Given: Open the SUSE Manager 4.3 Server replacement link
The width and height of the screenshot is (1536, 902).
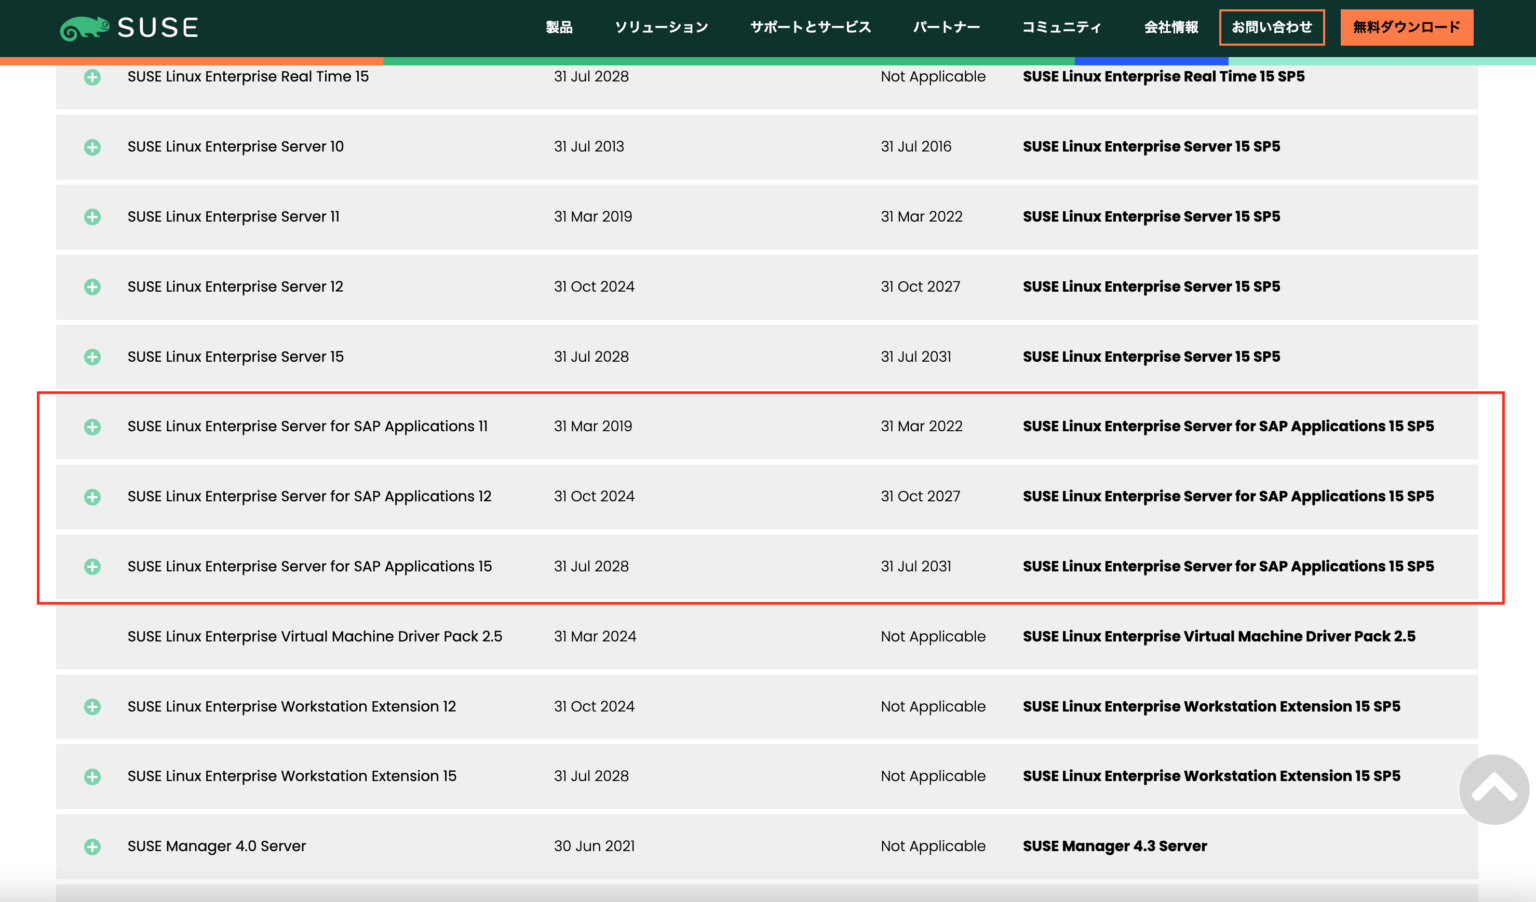Looking at the screenshot, I should pyautogui.click(x=1115, y=846).
